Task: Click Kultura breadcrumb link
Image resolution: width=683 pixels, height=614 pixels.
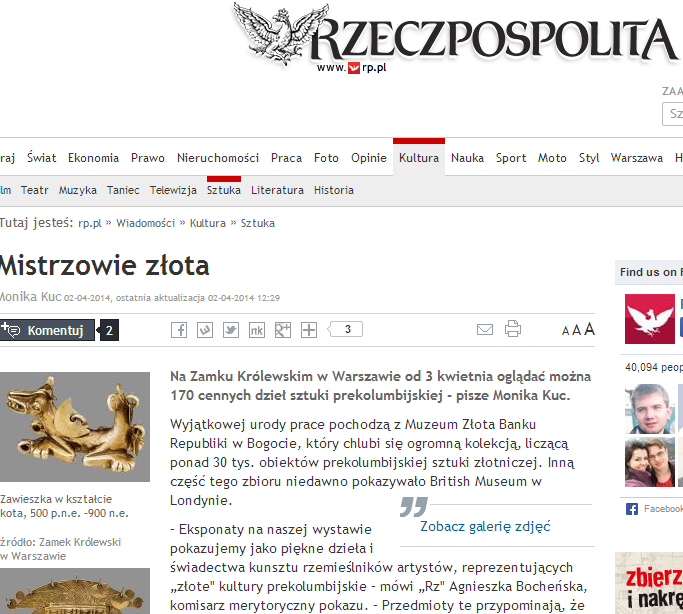Action: click(208, 223)
